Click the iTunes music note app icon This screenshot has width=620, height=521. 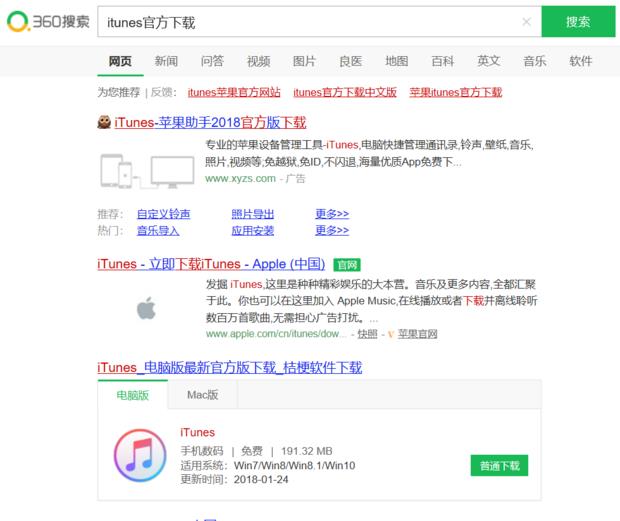click(140, 455)
